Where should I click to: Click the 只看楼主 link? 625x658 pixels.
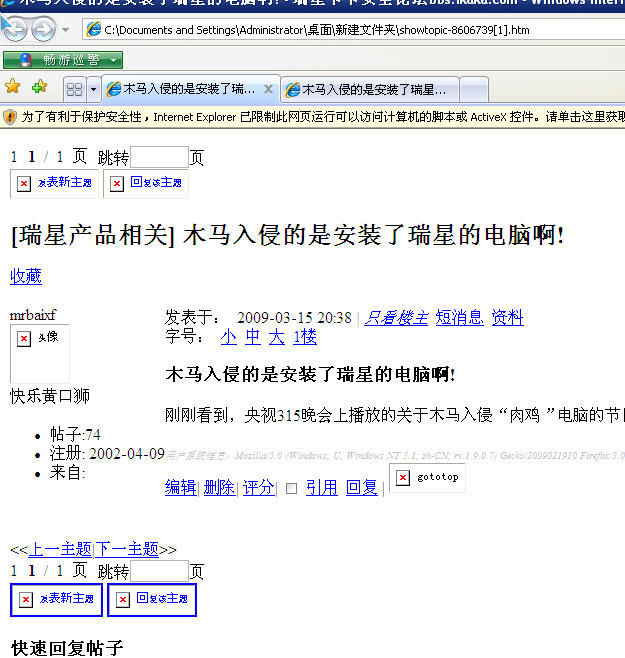(396, 318)
